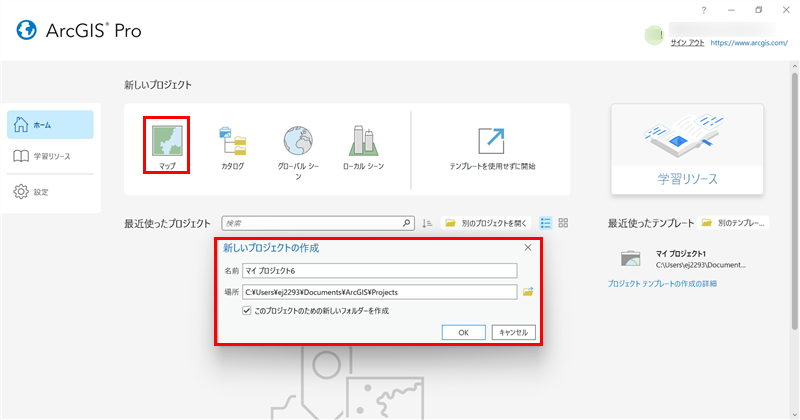Viewport: 800px width, 420px height.
Task: Click Sign Out (サイン アウト) link
Action: pos(687,43)
